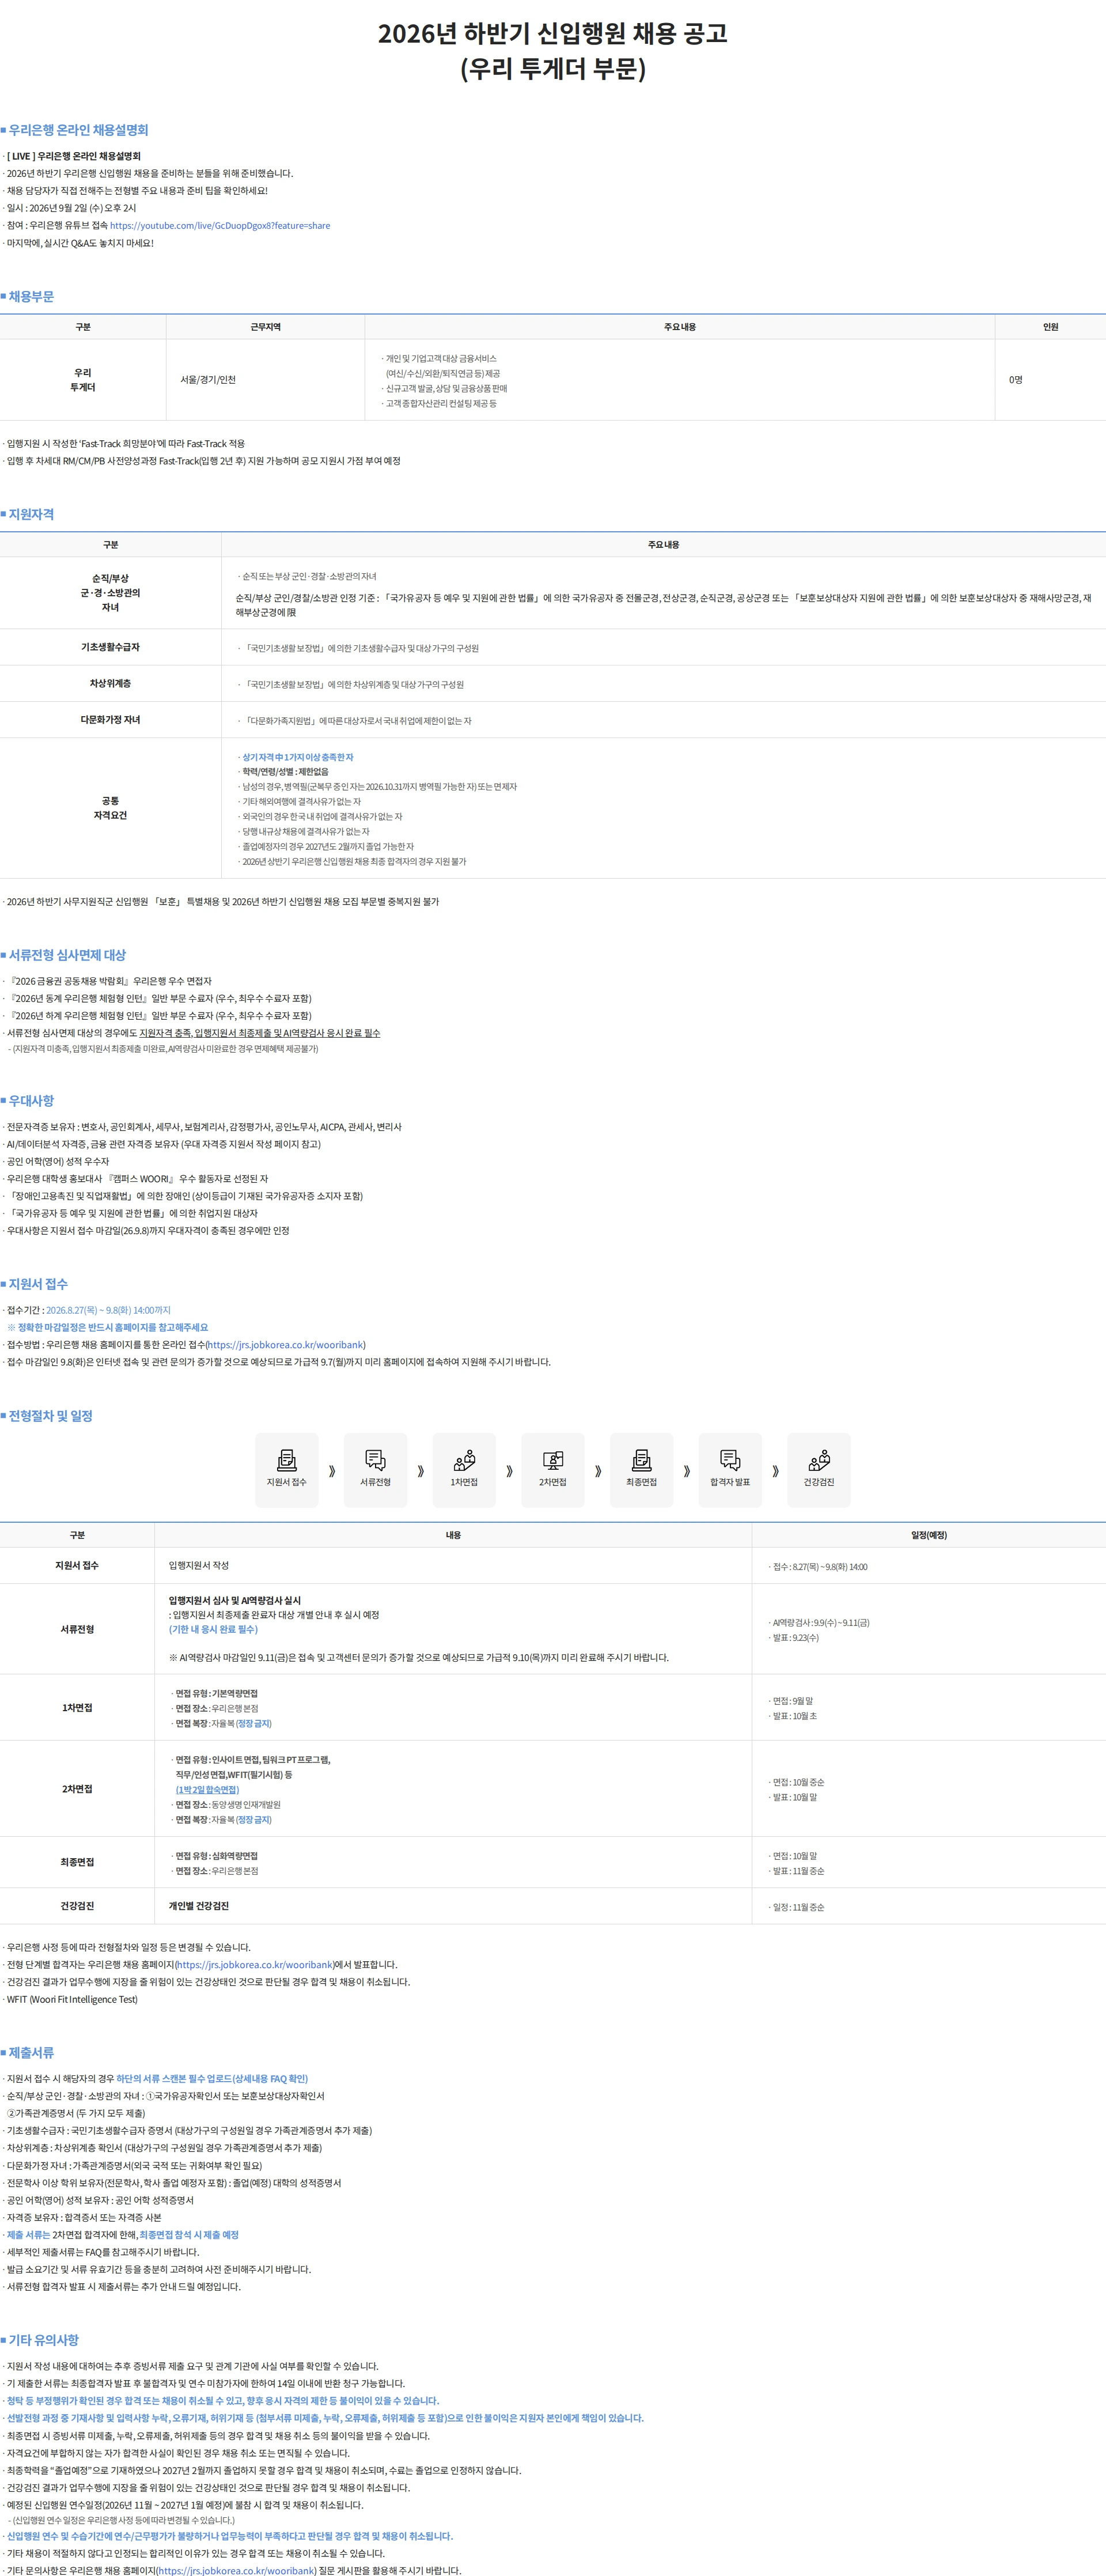The width and height of the screenshot is (1106, 2576).
Task: Click the 발표 : 9.23(수) schedule entry
Action: click(x=796, y=1638)
